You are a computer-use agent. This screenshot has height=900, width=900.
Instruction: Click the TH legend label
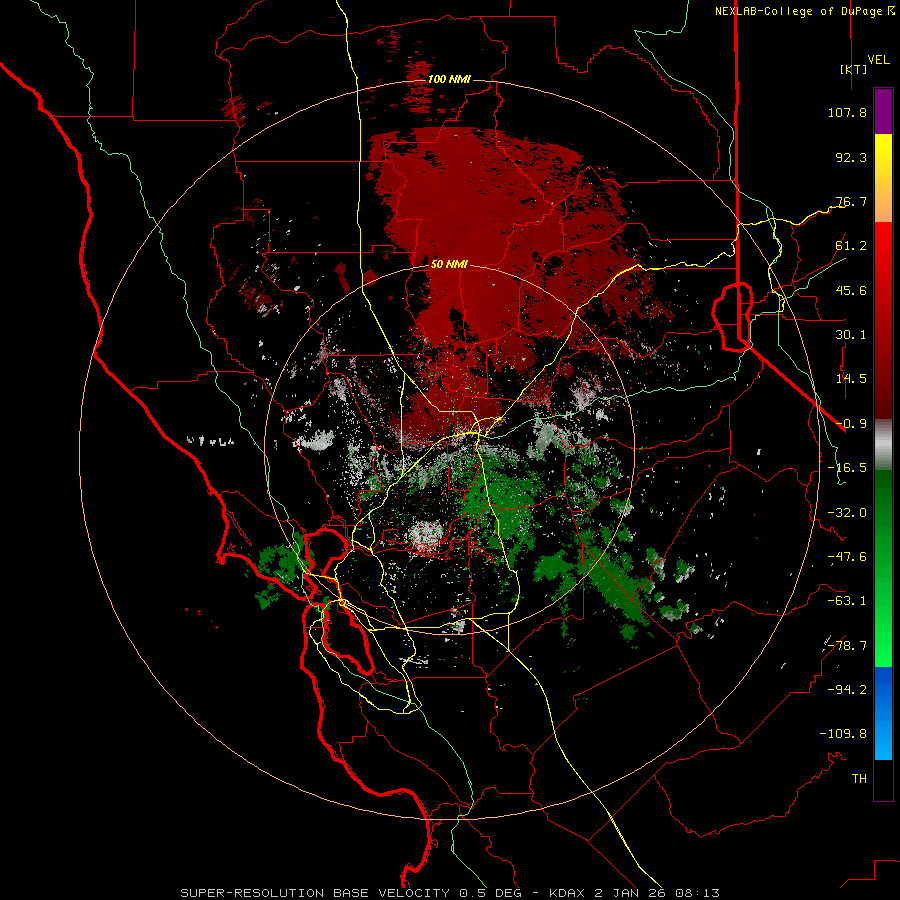coord(859,779)
